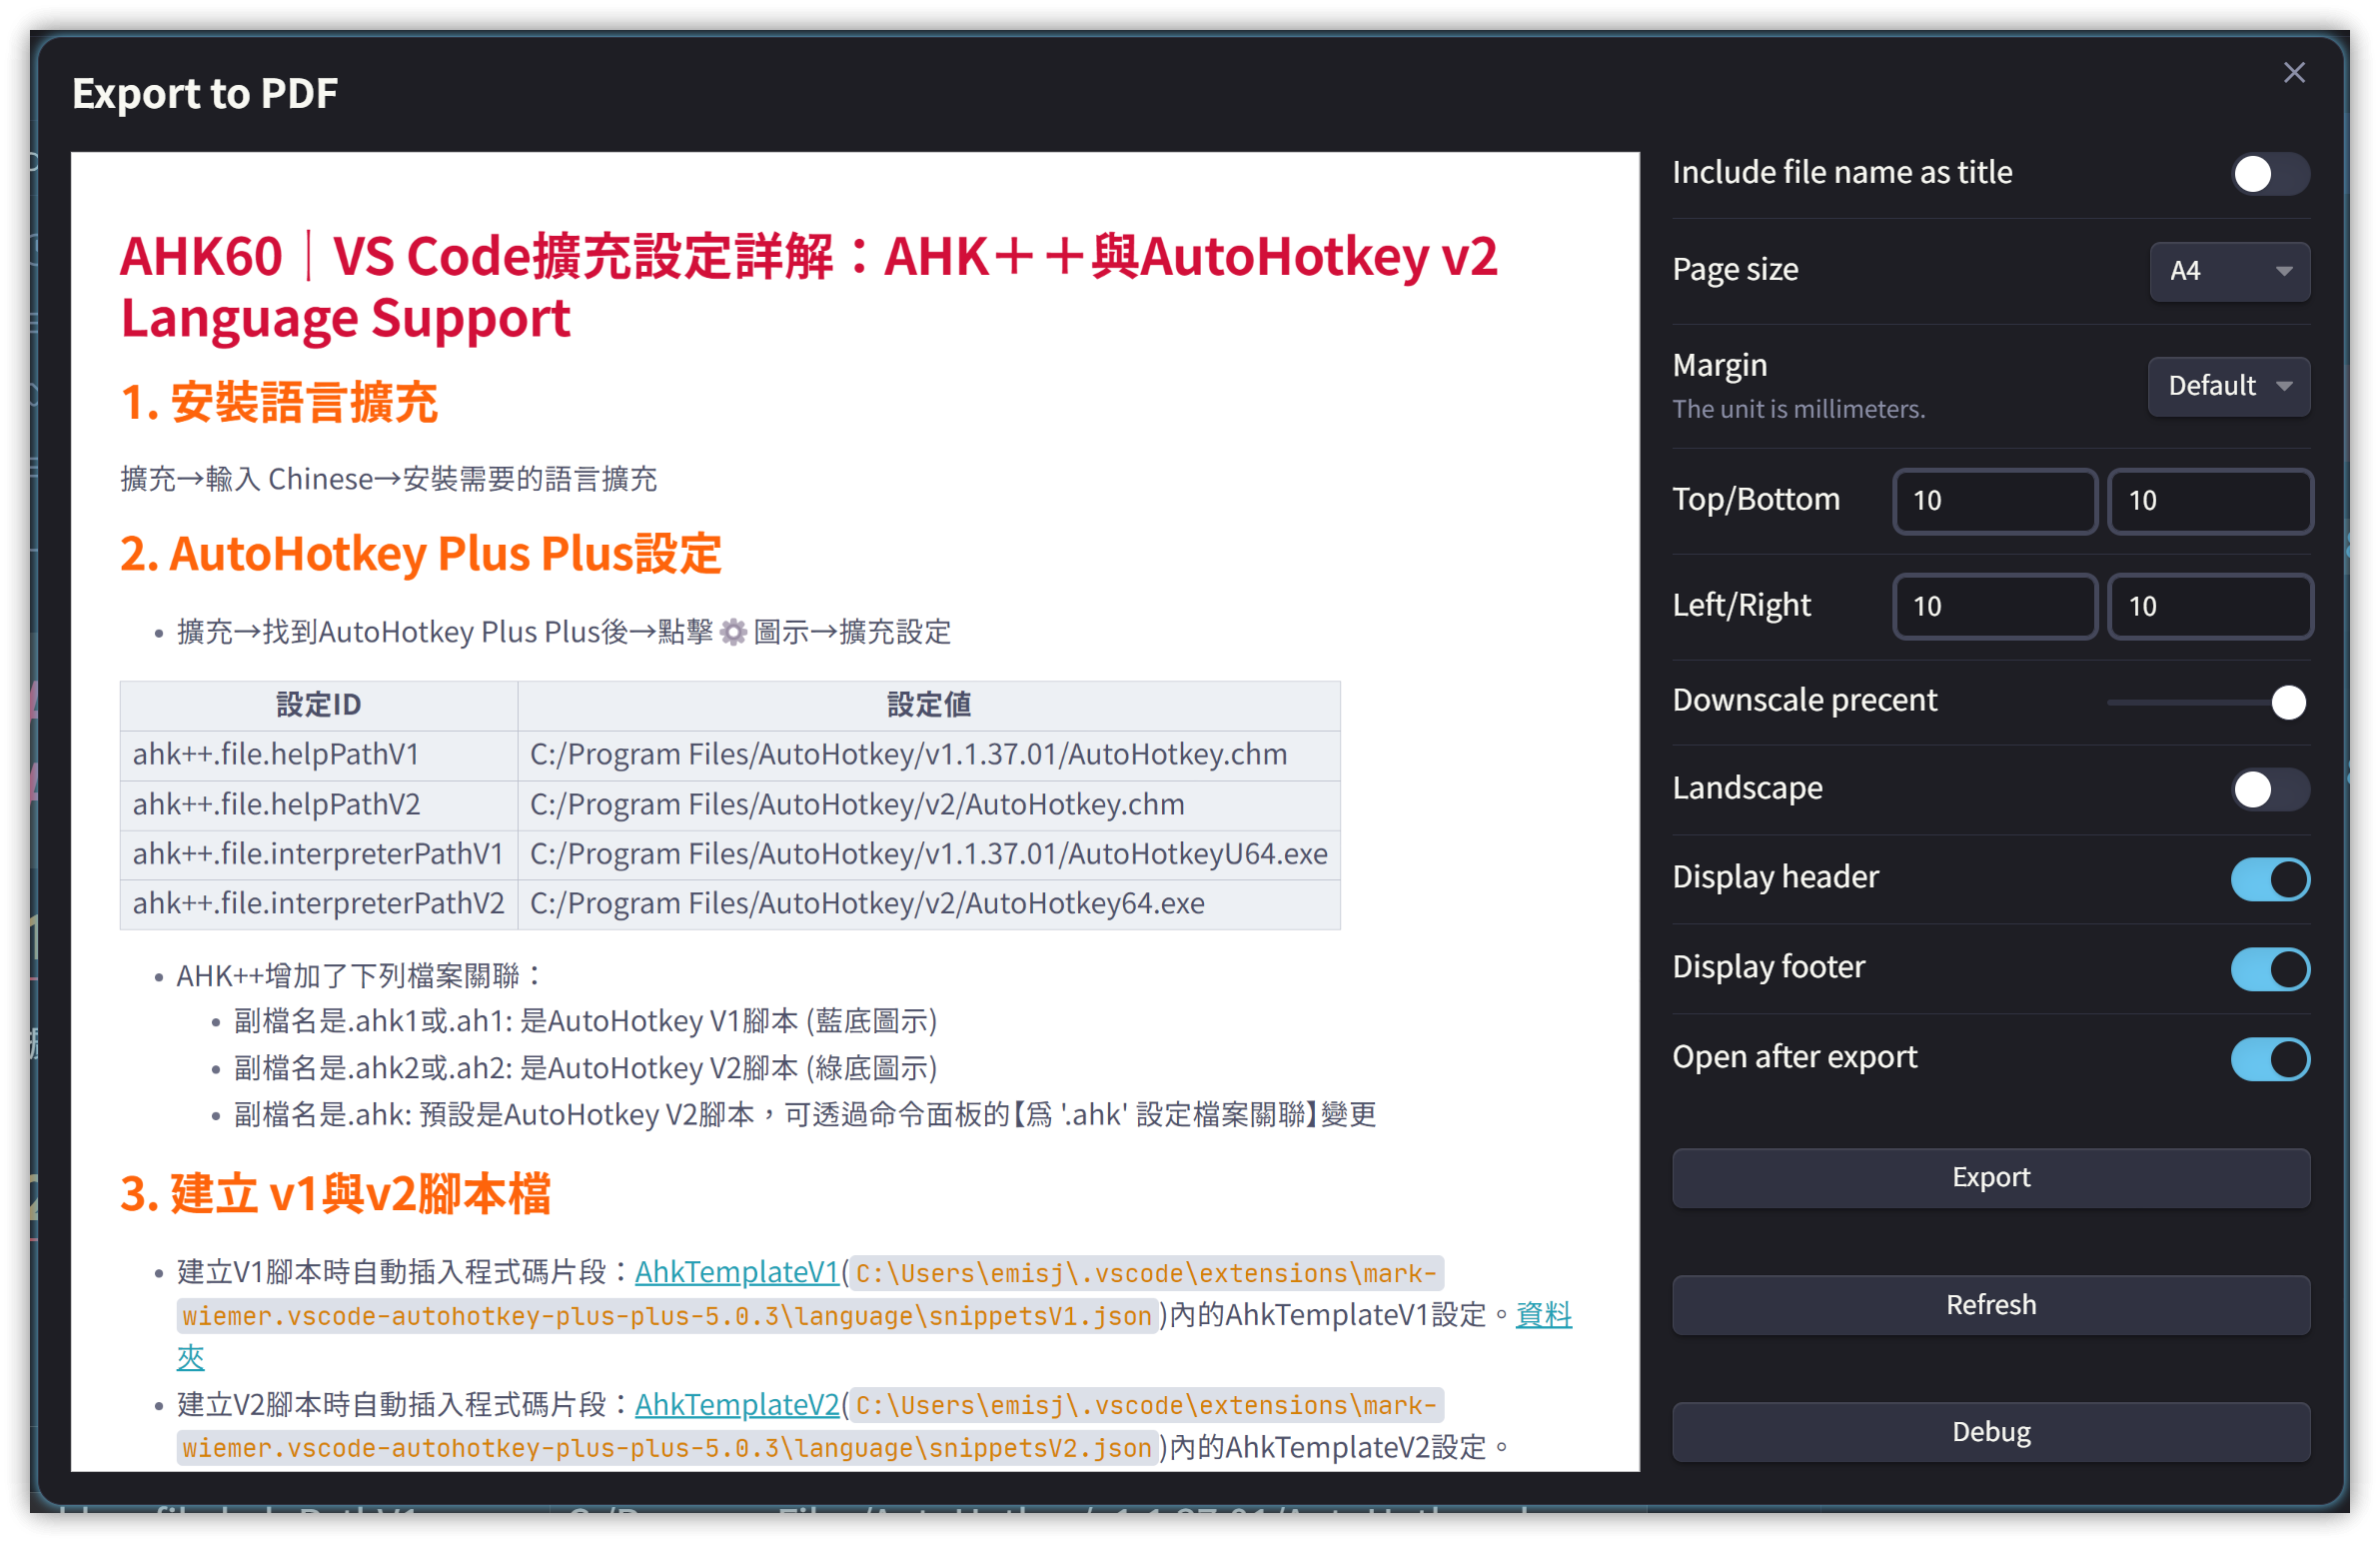The width and height of the screenshot is (2380, 1543).
Task: Click the Right margin input box
Action: [2209, 606]
